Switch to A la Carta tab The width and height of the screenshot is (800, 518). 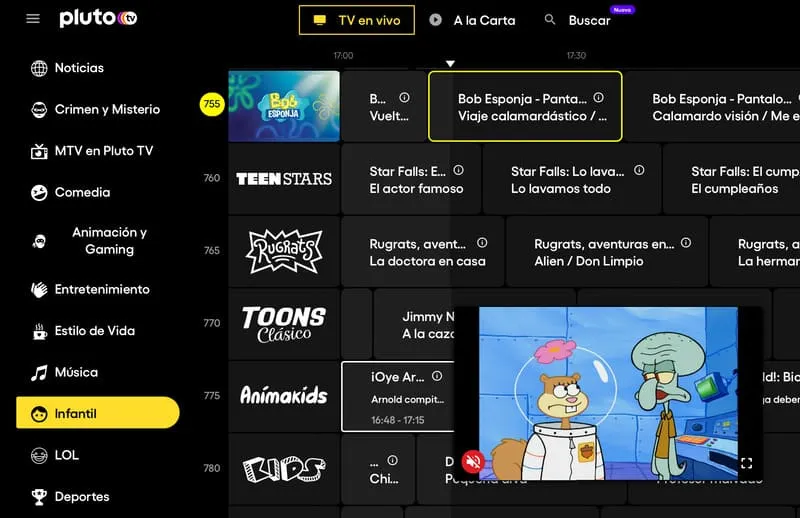pos(472,20)
